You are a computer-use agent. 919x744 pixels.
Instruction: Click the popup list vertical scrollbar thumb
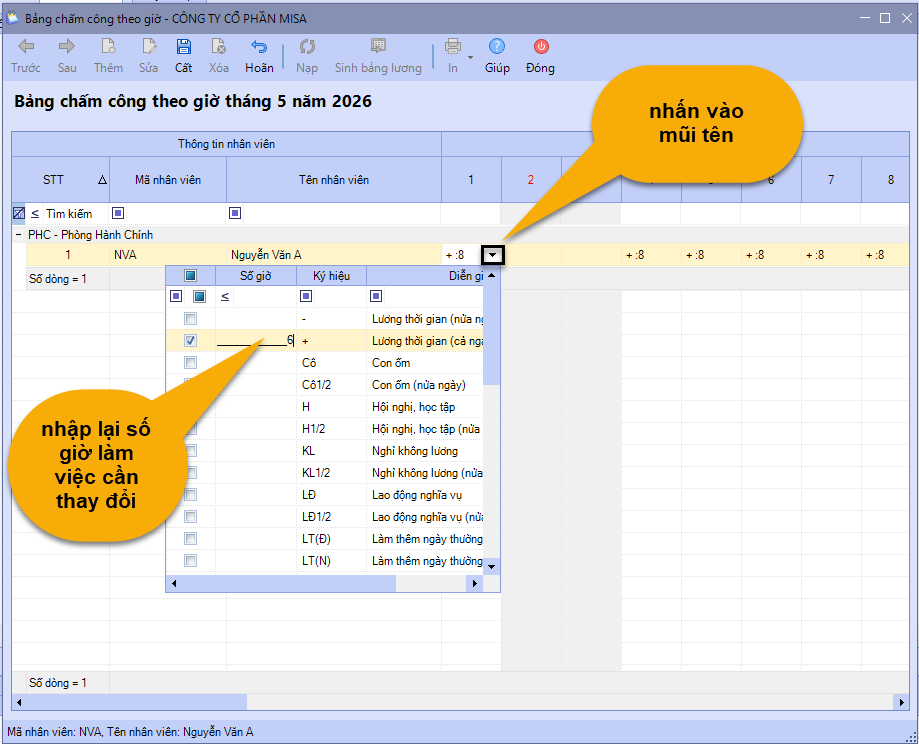[492, 333]
